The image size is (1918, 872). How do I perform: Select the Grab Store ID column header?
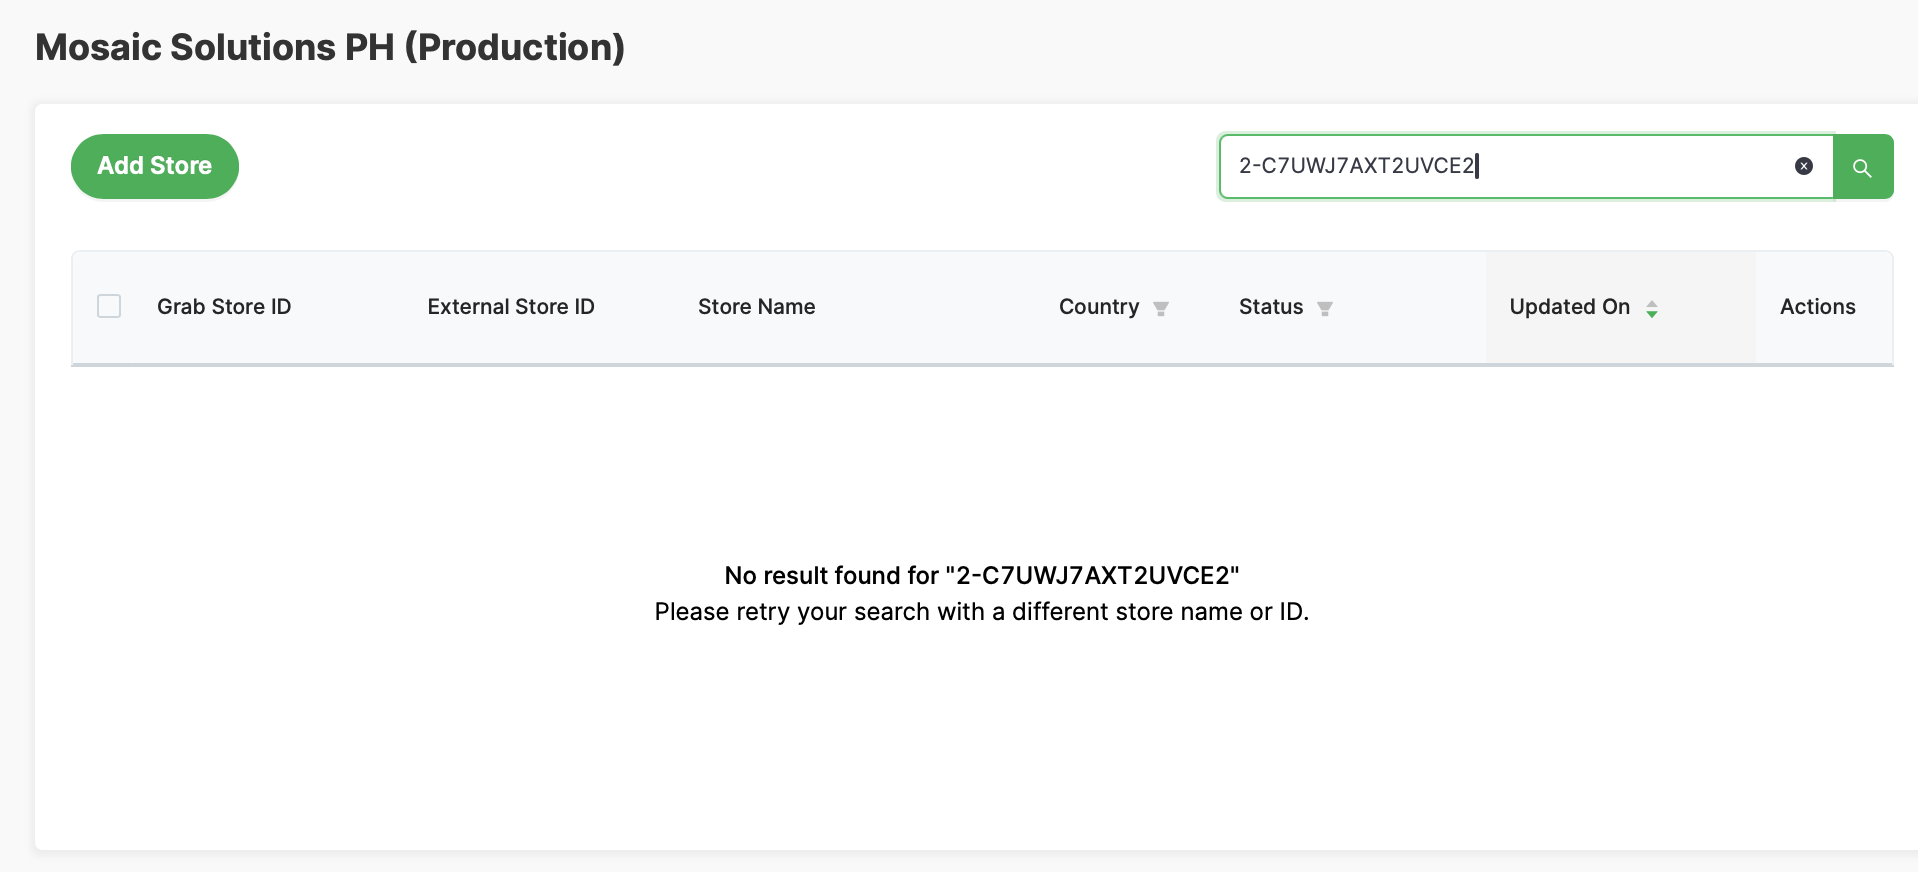[x=224, y=307]
